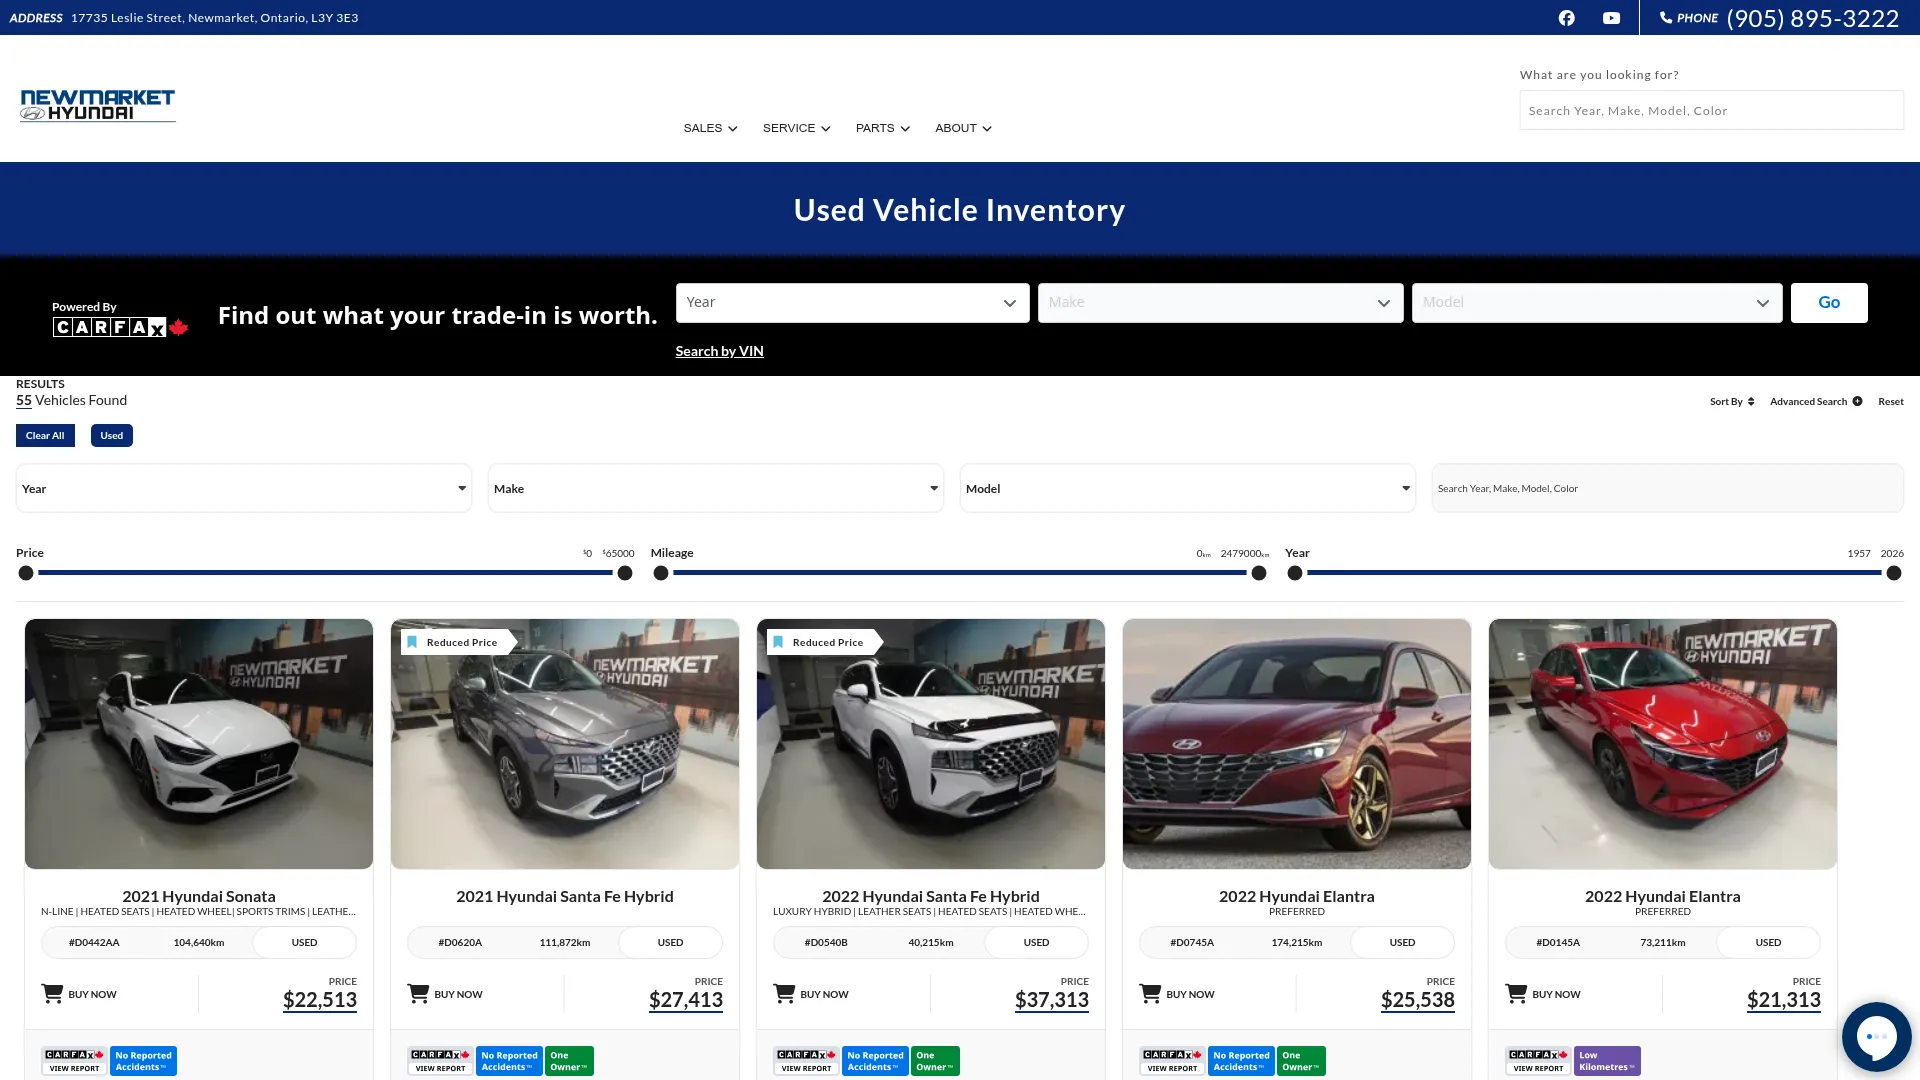
Task: Open the SERVICE menu
Action: tap(796, 128)
